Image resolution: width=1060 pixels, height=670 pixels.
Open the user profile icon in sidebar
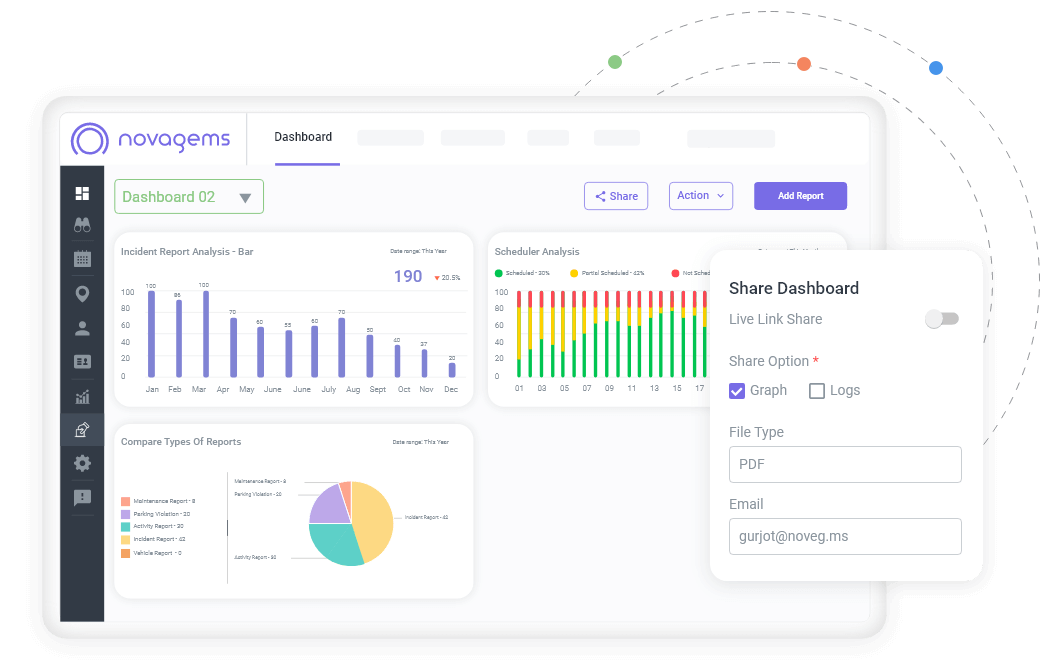click(82, 327)
